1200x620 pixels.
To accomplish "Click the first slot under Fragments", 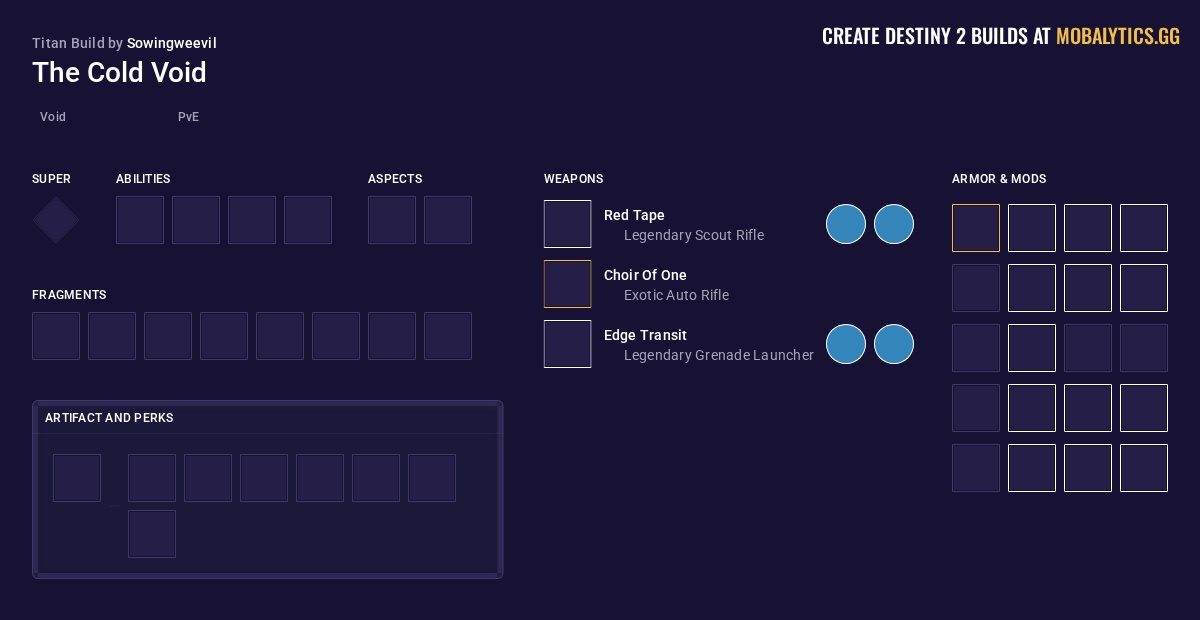I will tap(56, 336).
